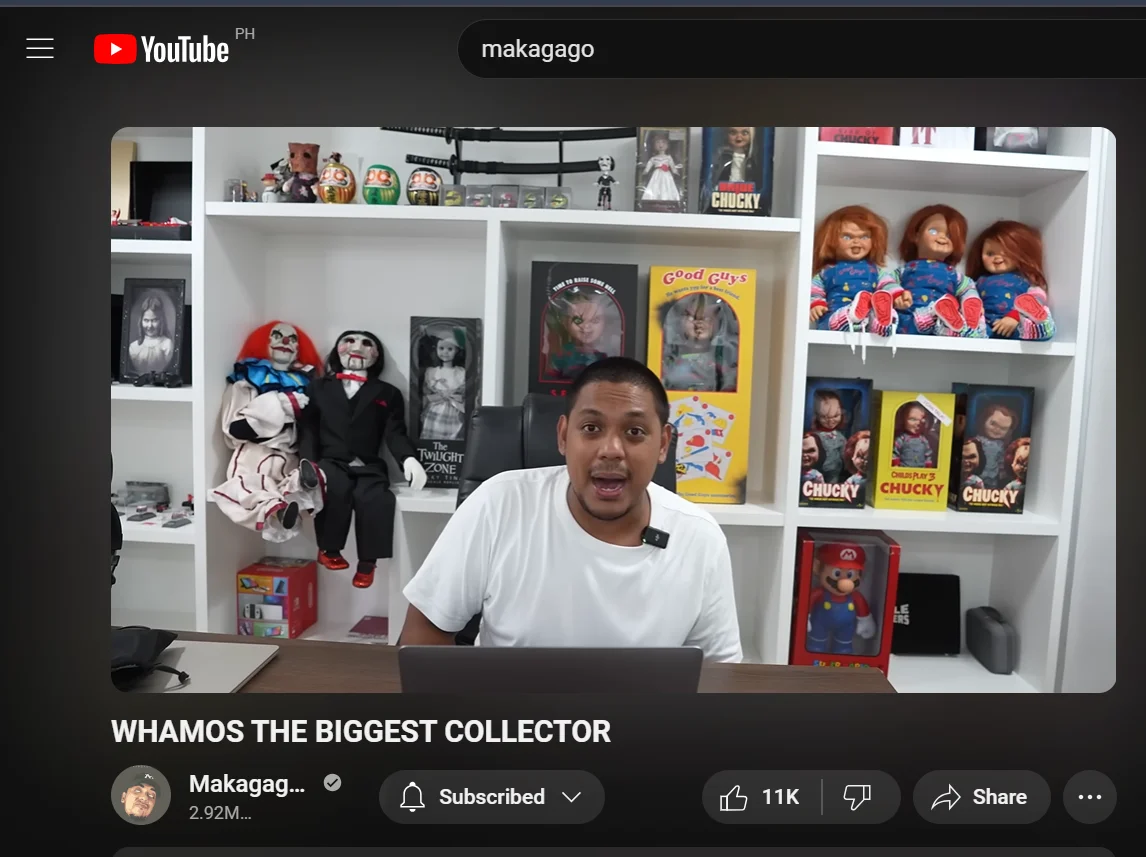This screenshot has height=857, width=1146.
Task: Open the Subscribed button
Action: pyautogui.click(x=492, y=796)
